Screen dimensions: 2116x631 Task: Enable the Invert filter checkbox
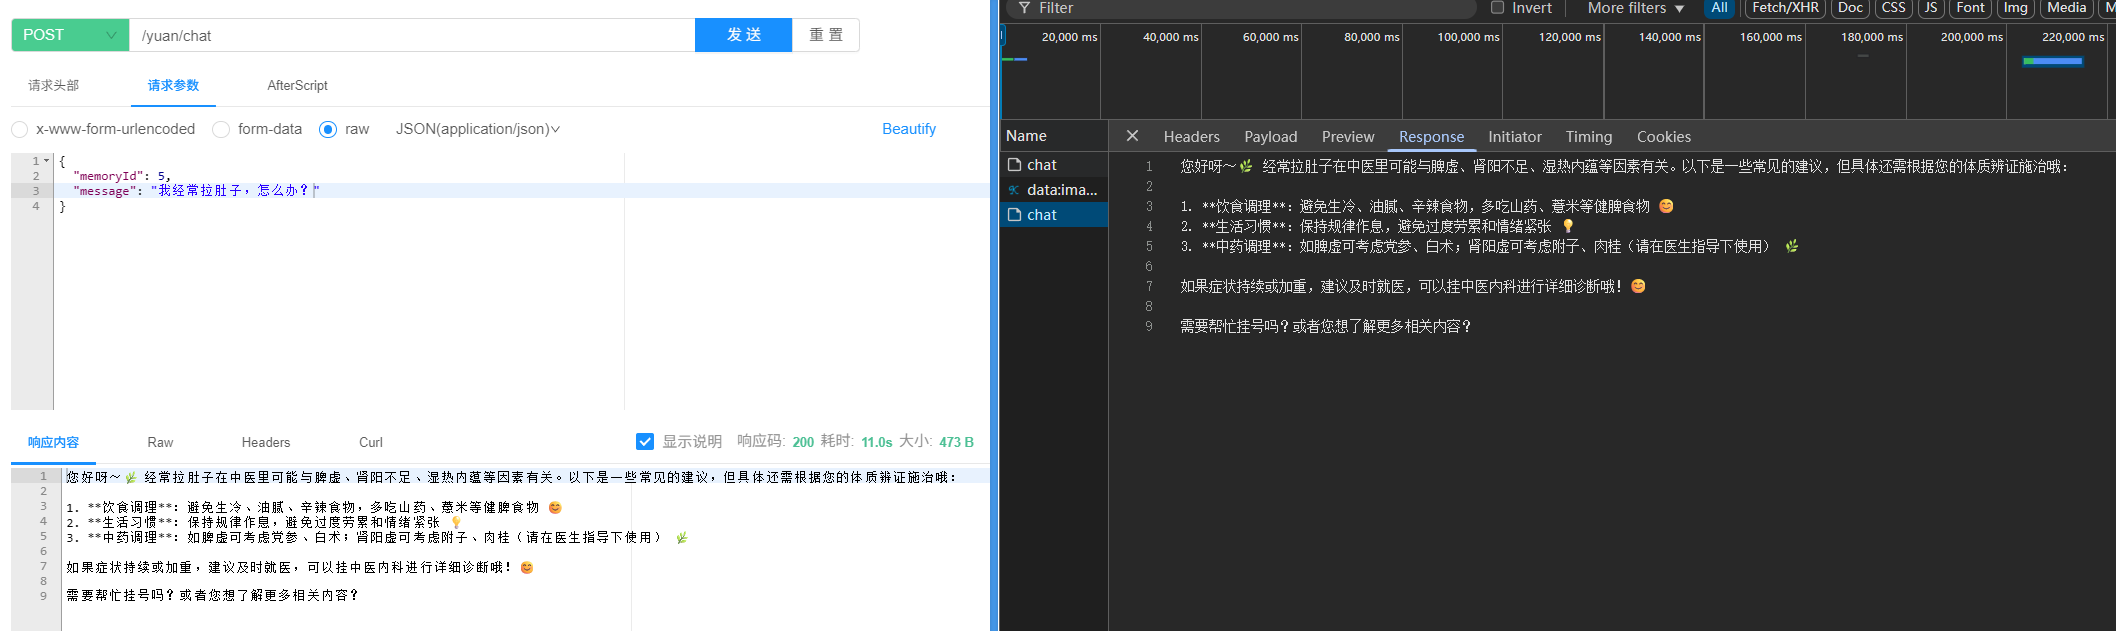pyautogui.click(x=1497, y=8)
